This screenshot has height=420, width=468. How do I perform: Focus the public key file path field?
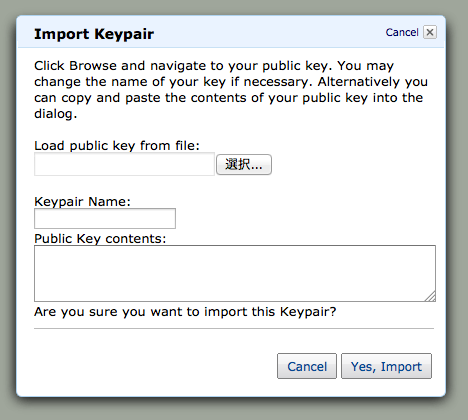(x=124, y=164)
